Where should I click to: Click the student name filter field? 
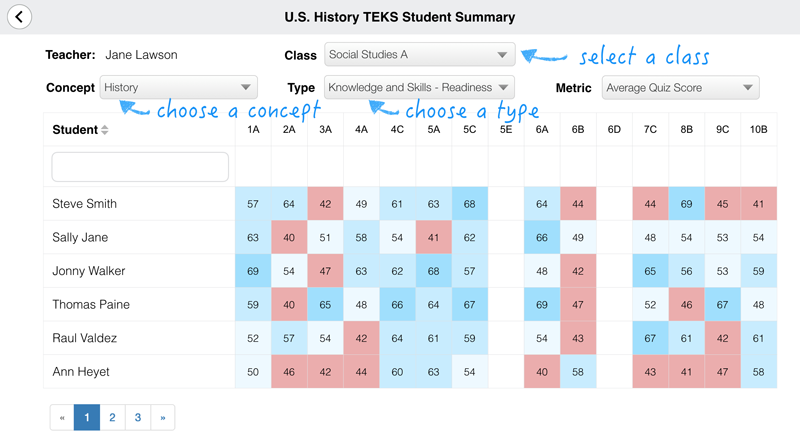click(140, 167)
